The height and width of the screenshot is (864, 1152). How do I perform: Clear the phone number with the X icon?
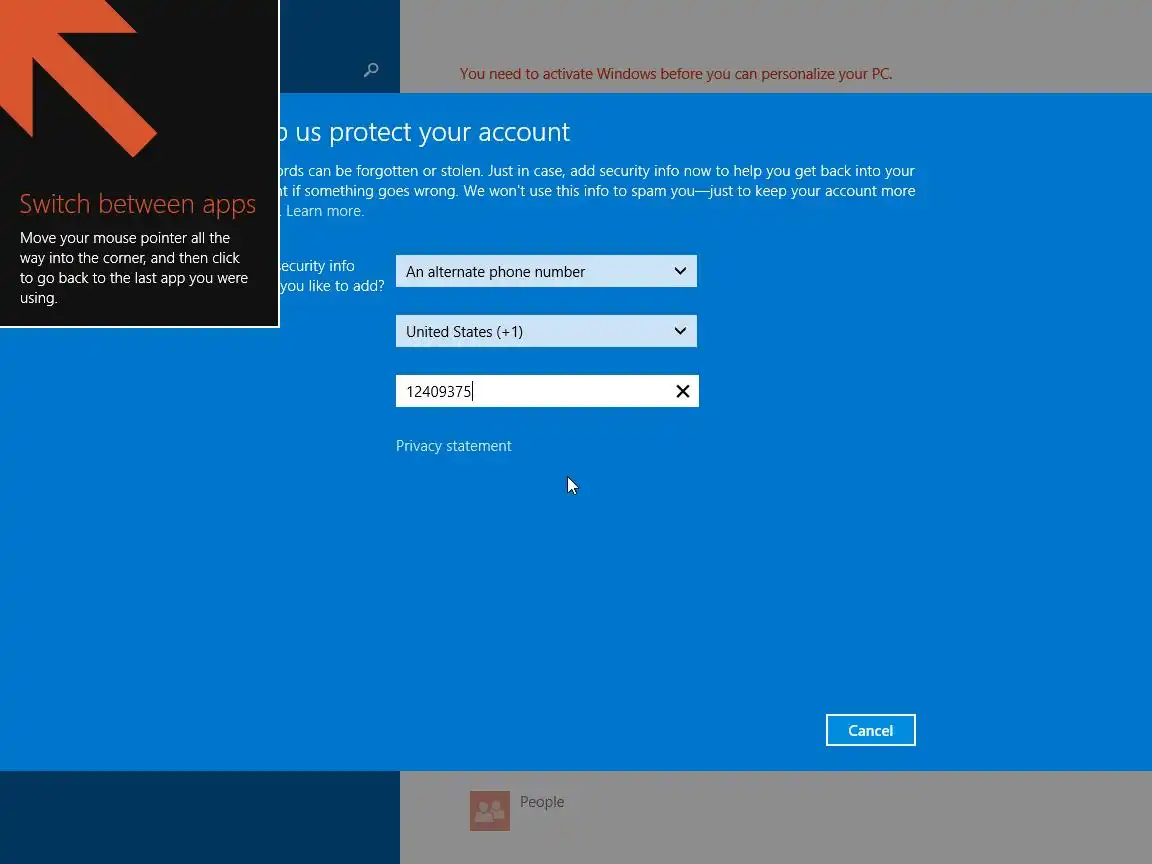click(x=683, y=391)
